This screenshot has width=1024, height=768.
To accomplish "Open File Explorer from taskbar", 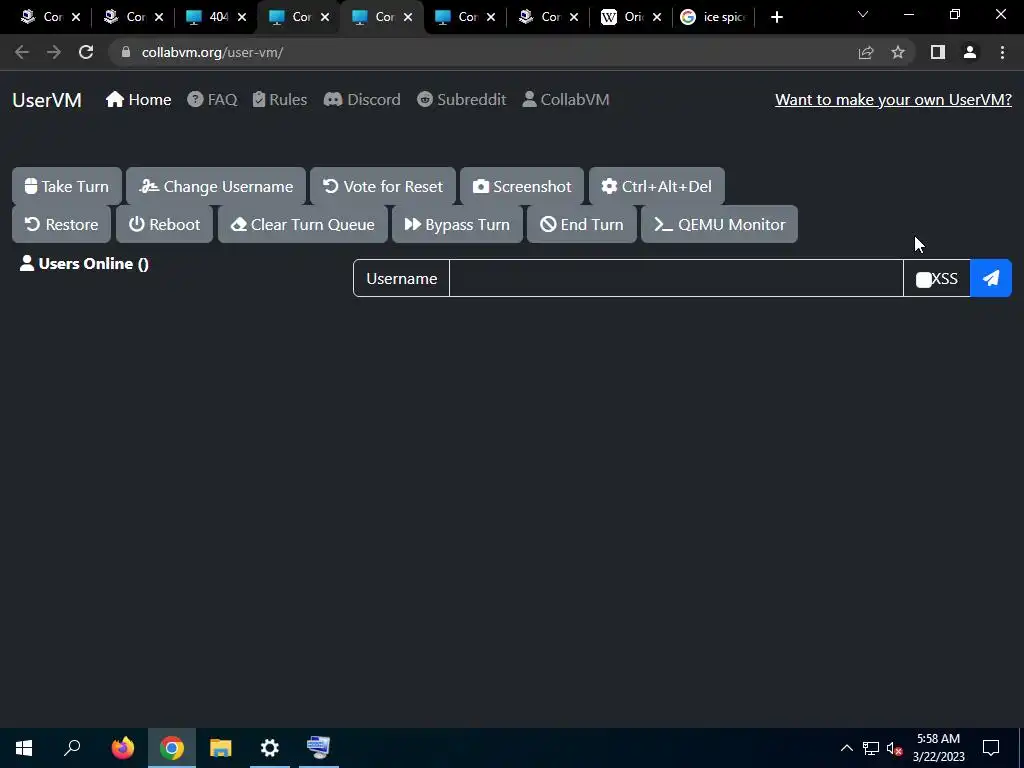I will [x=221, y=748].
